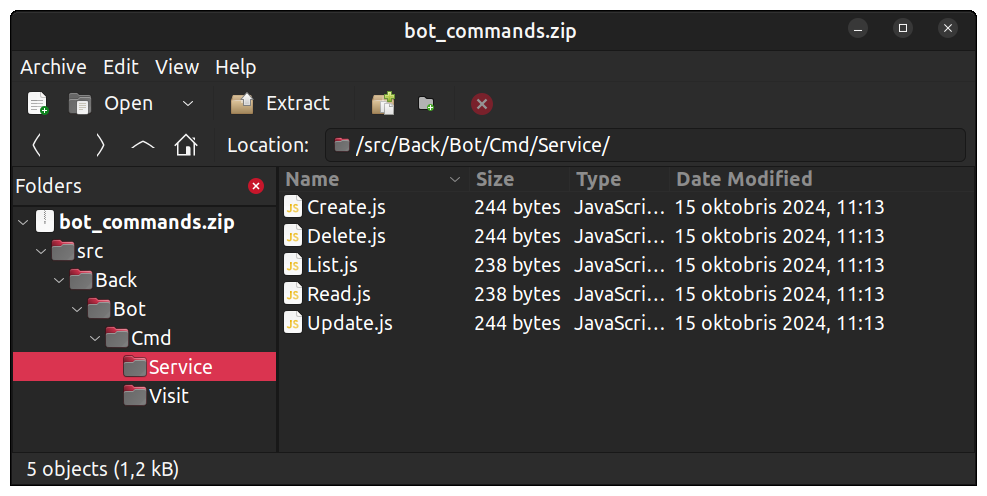987x496 pixels.
Task: Click the Cmd folder icon in tree
Action: [x=117, y=337]
